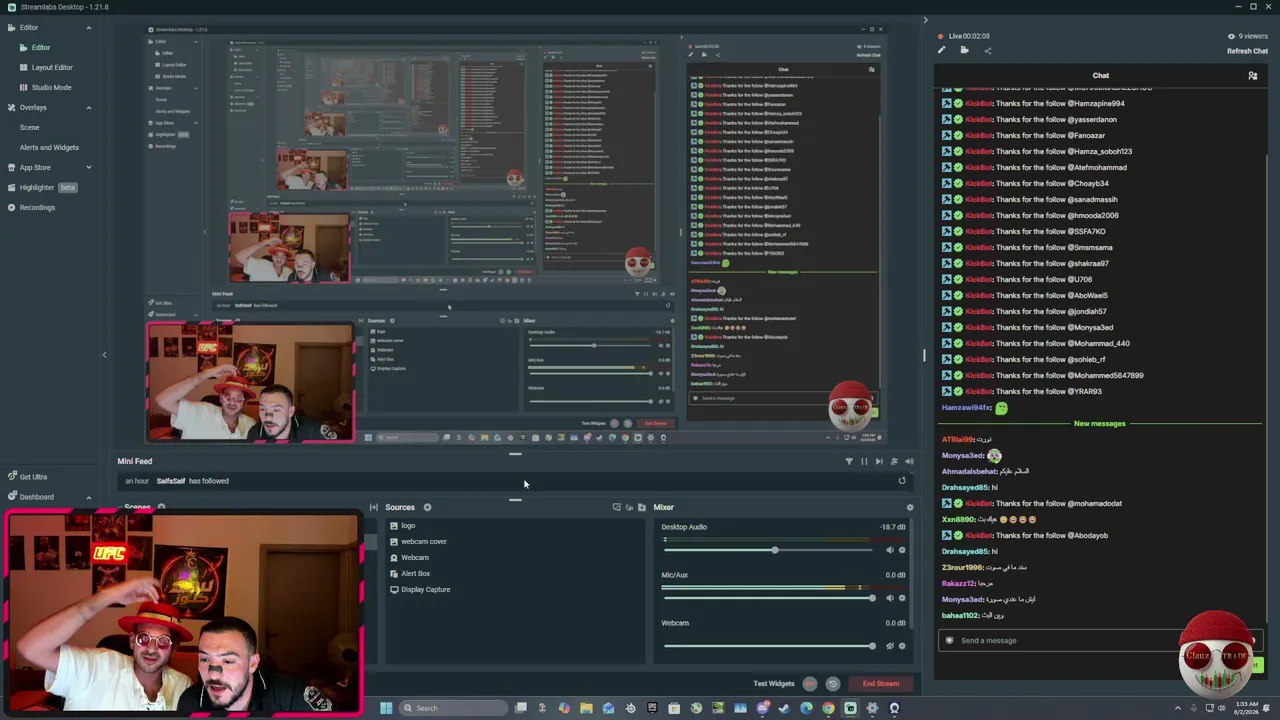Viewport: 1280px width, 720px height.
Task: Open the chat user list icon
Action: point(1252,76)
